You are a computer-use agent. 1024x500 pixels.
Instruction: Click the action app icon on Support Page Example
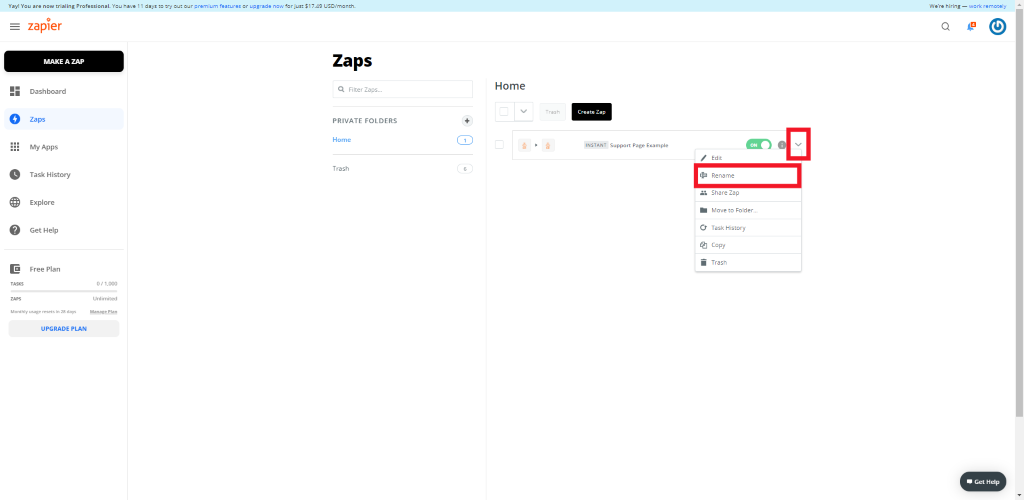click(548, 145)
